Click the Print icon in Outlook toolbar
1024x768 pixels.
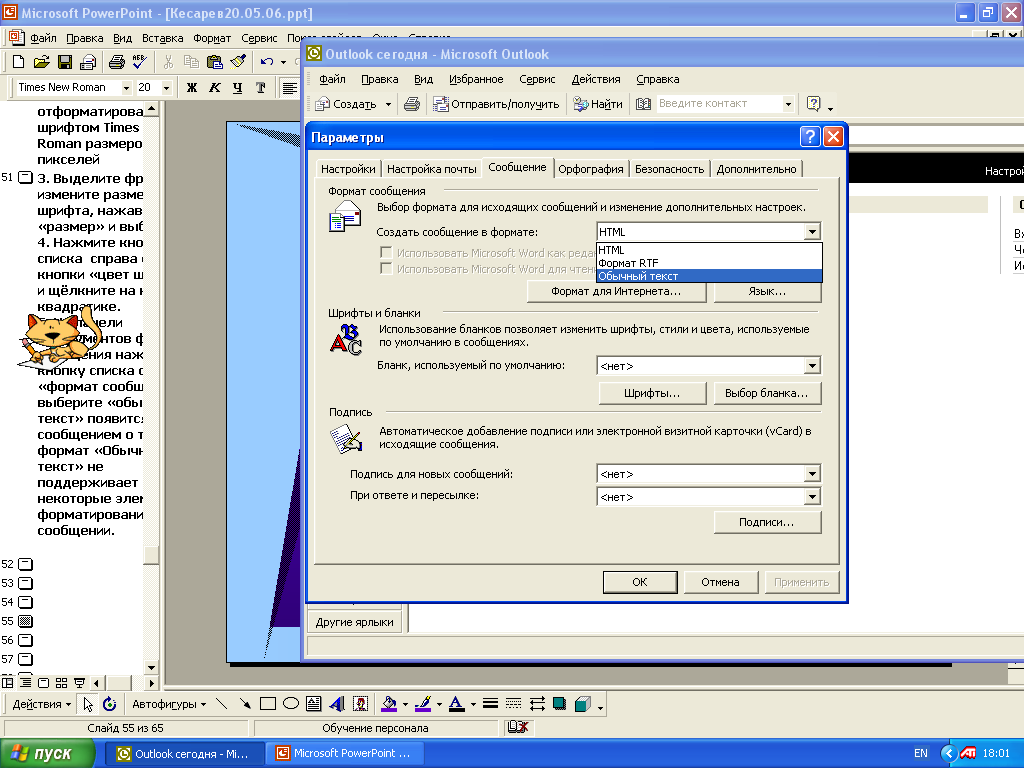(x=411, y=104)
